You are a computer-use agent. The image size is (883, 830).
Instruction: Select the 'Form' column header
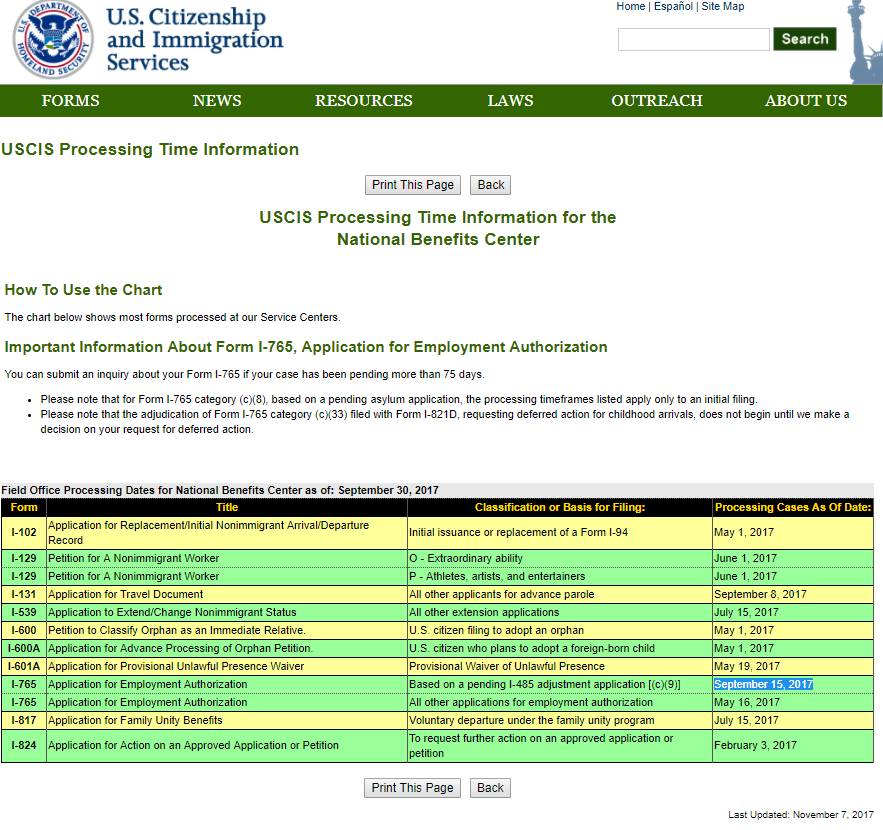coord(24,507)
